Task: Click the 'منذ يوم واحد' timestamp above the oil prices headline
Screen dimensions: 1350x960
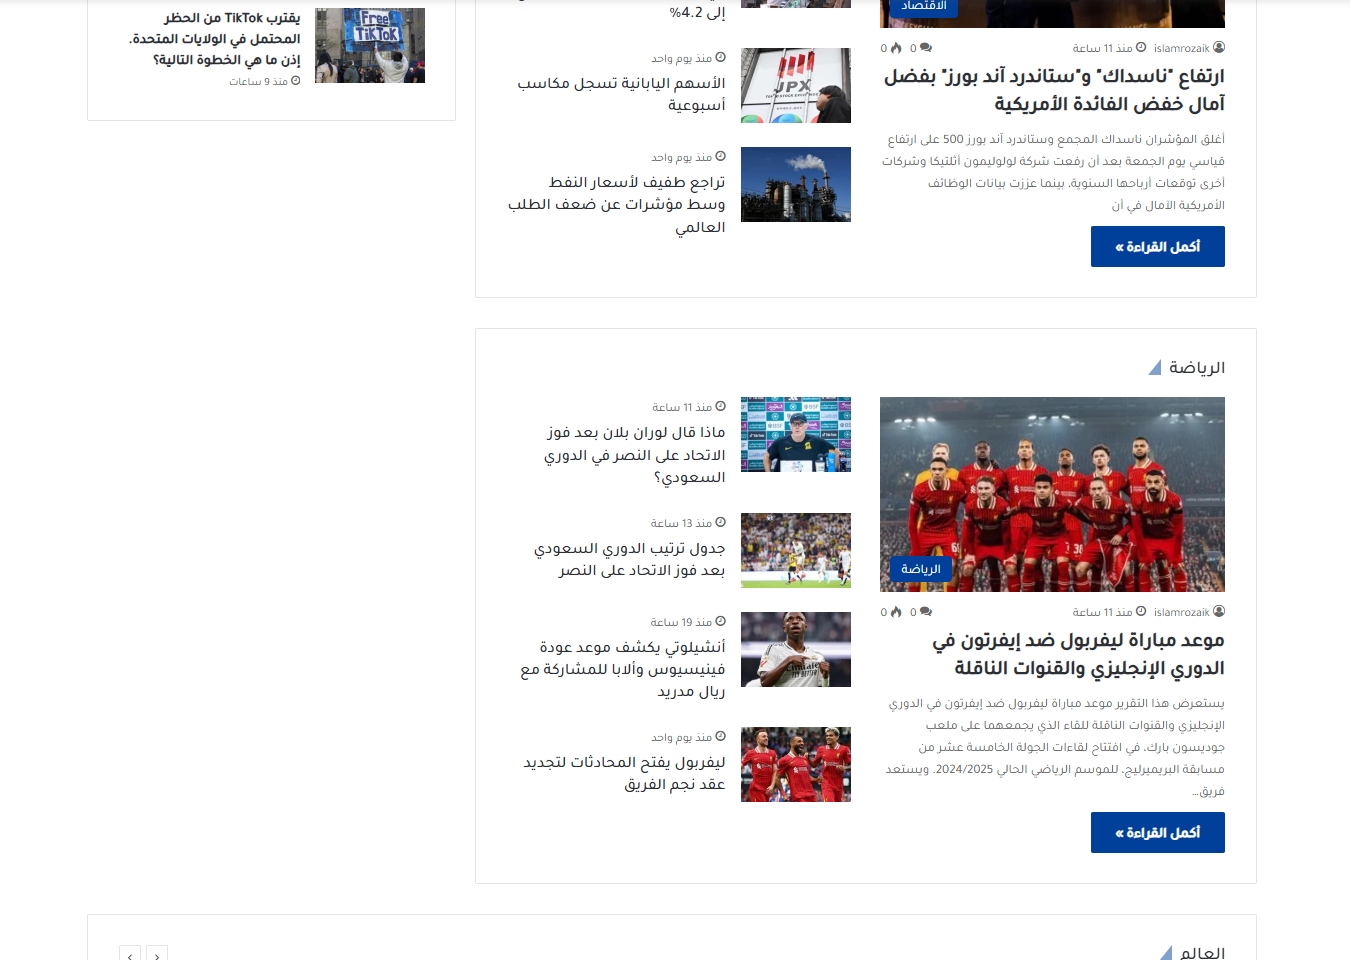Action: tap(681, 157)
